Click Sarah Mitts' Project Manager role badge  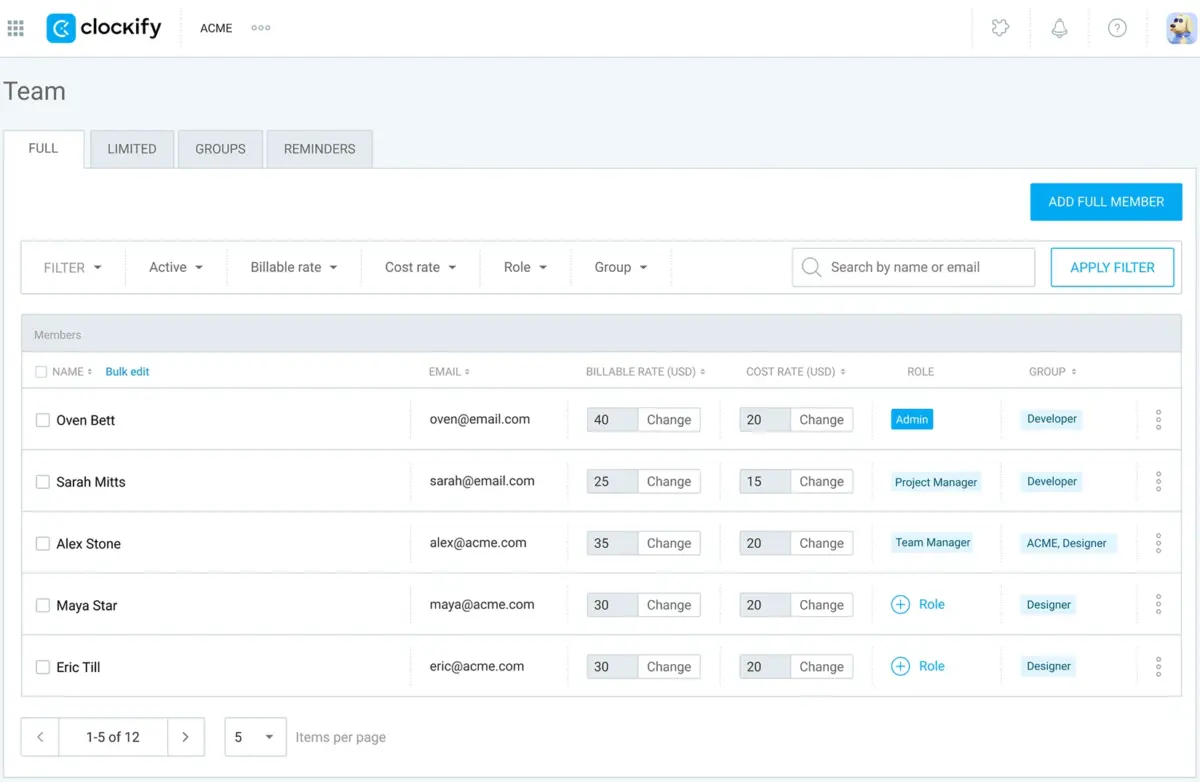936,482
